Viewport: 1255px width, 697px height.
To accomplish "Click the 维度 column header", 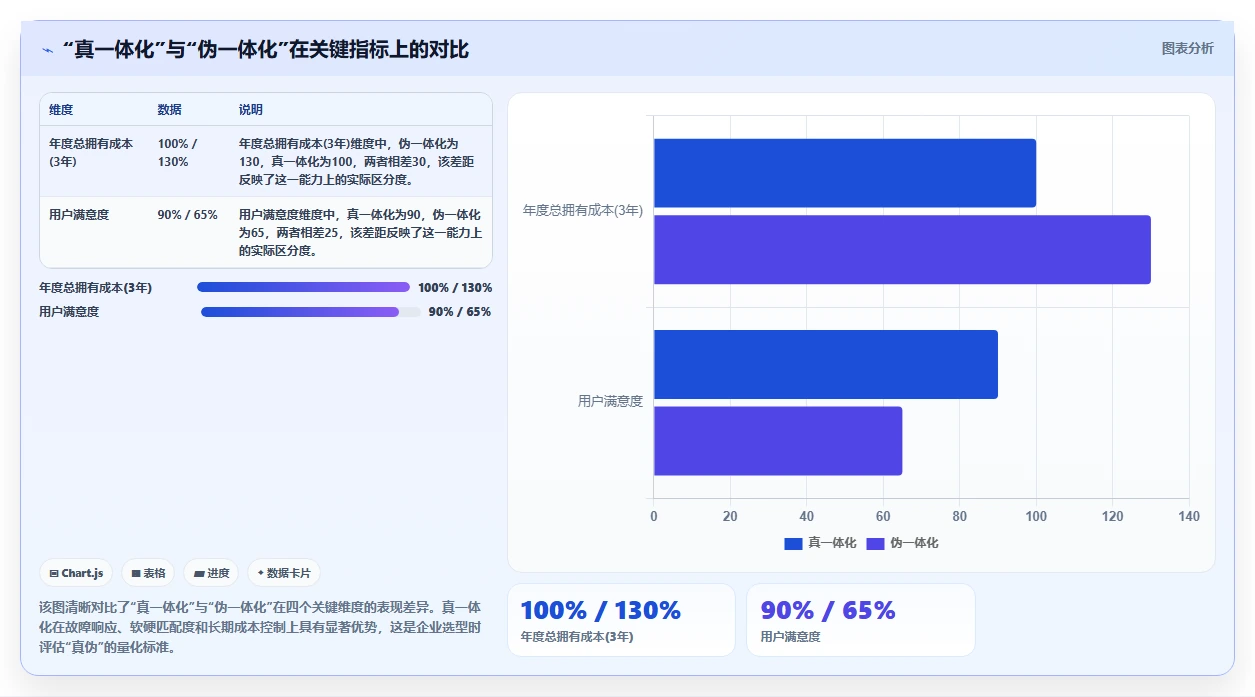I will pos(61,110).
